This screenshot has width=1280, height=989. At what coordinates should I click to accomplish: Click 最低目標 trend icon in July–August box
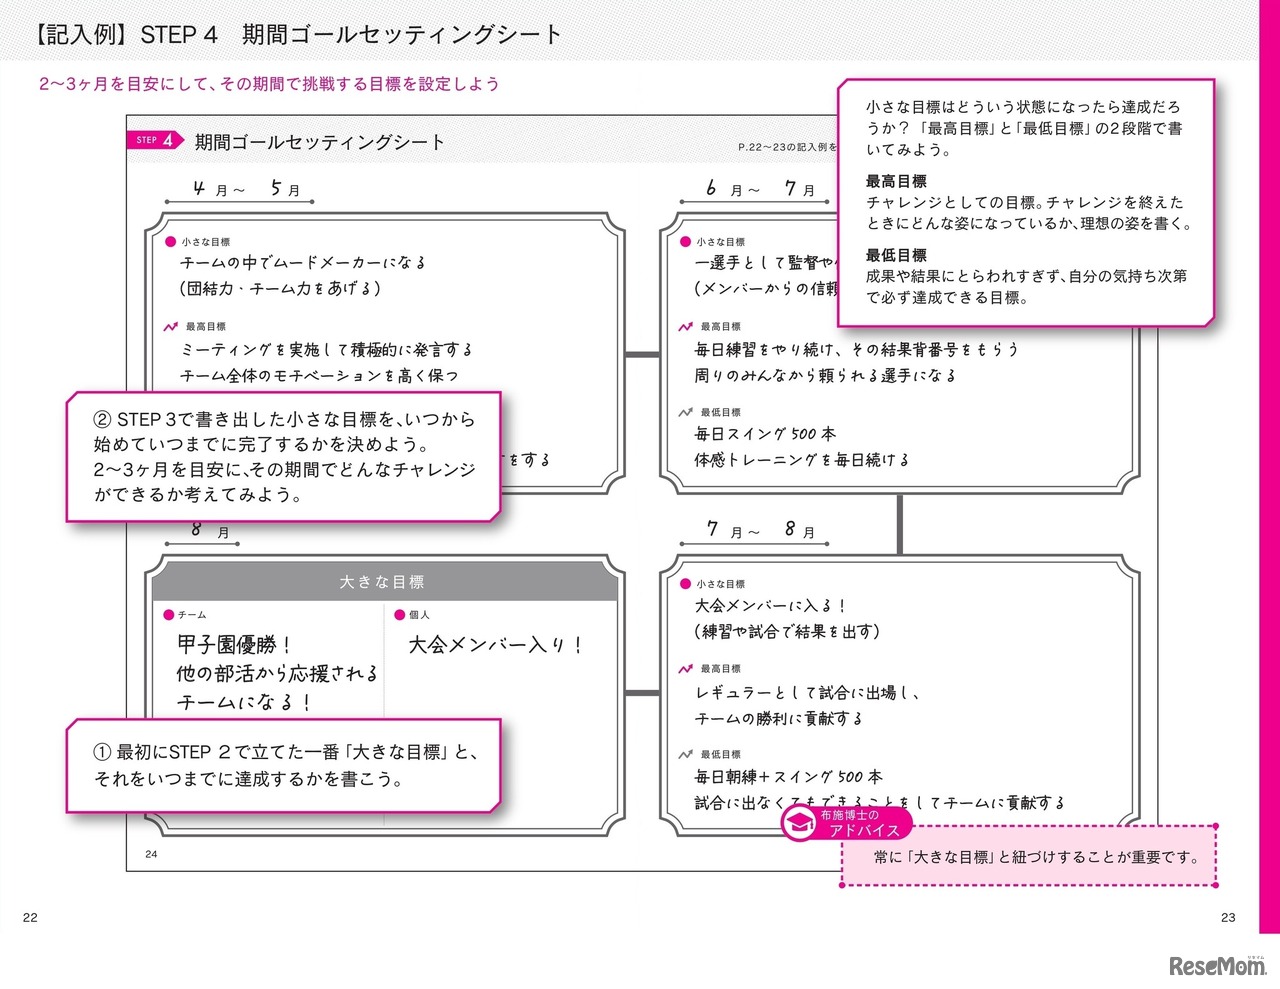(685, 755)
